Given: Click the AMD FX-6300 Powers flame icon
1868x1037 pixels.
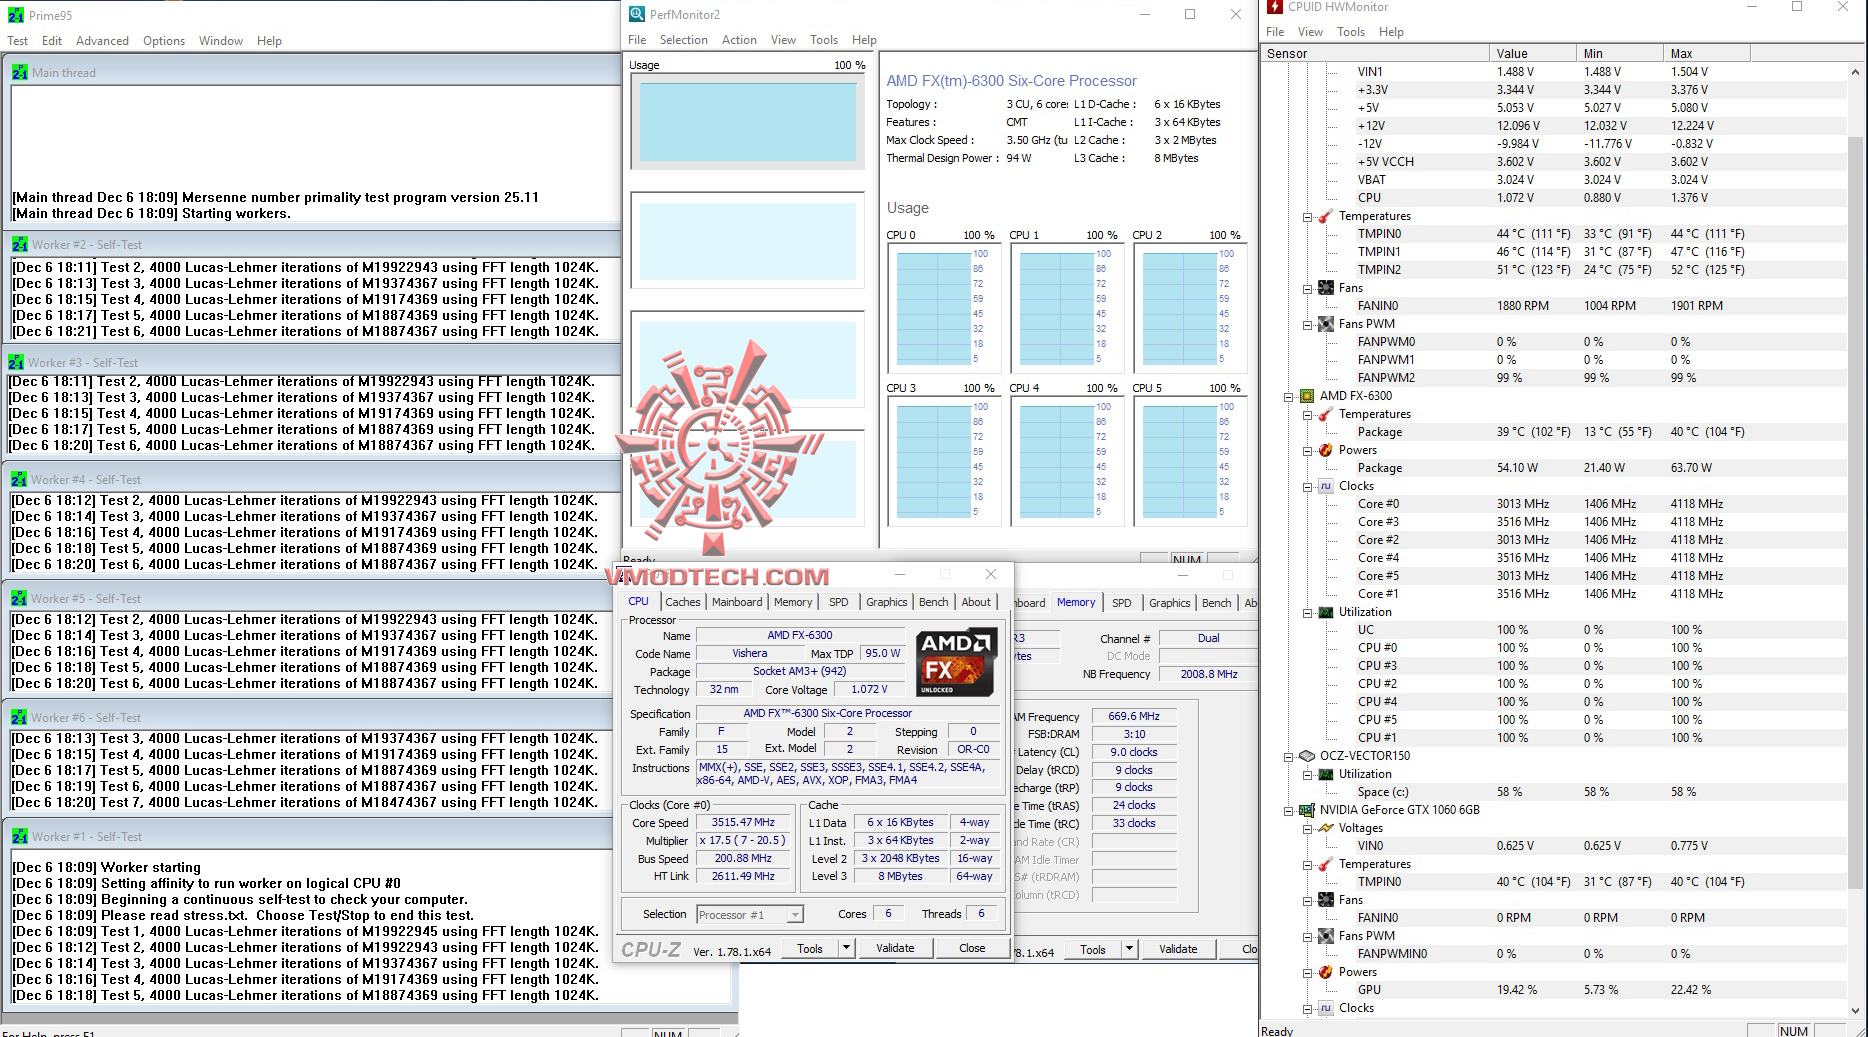Looking at the screenshot, I should point(1326,450).
